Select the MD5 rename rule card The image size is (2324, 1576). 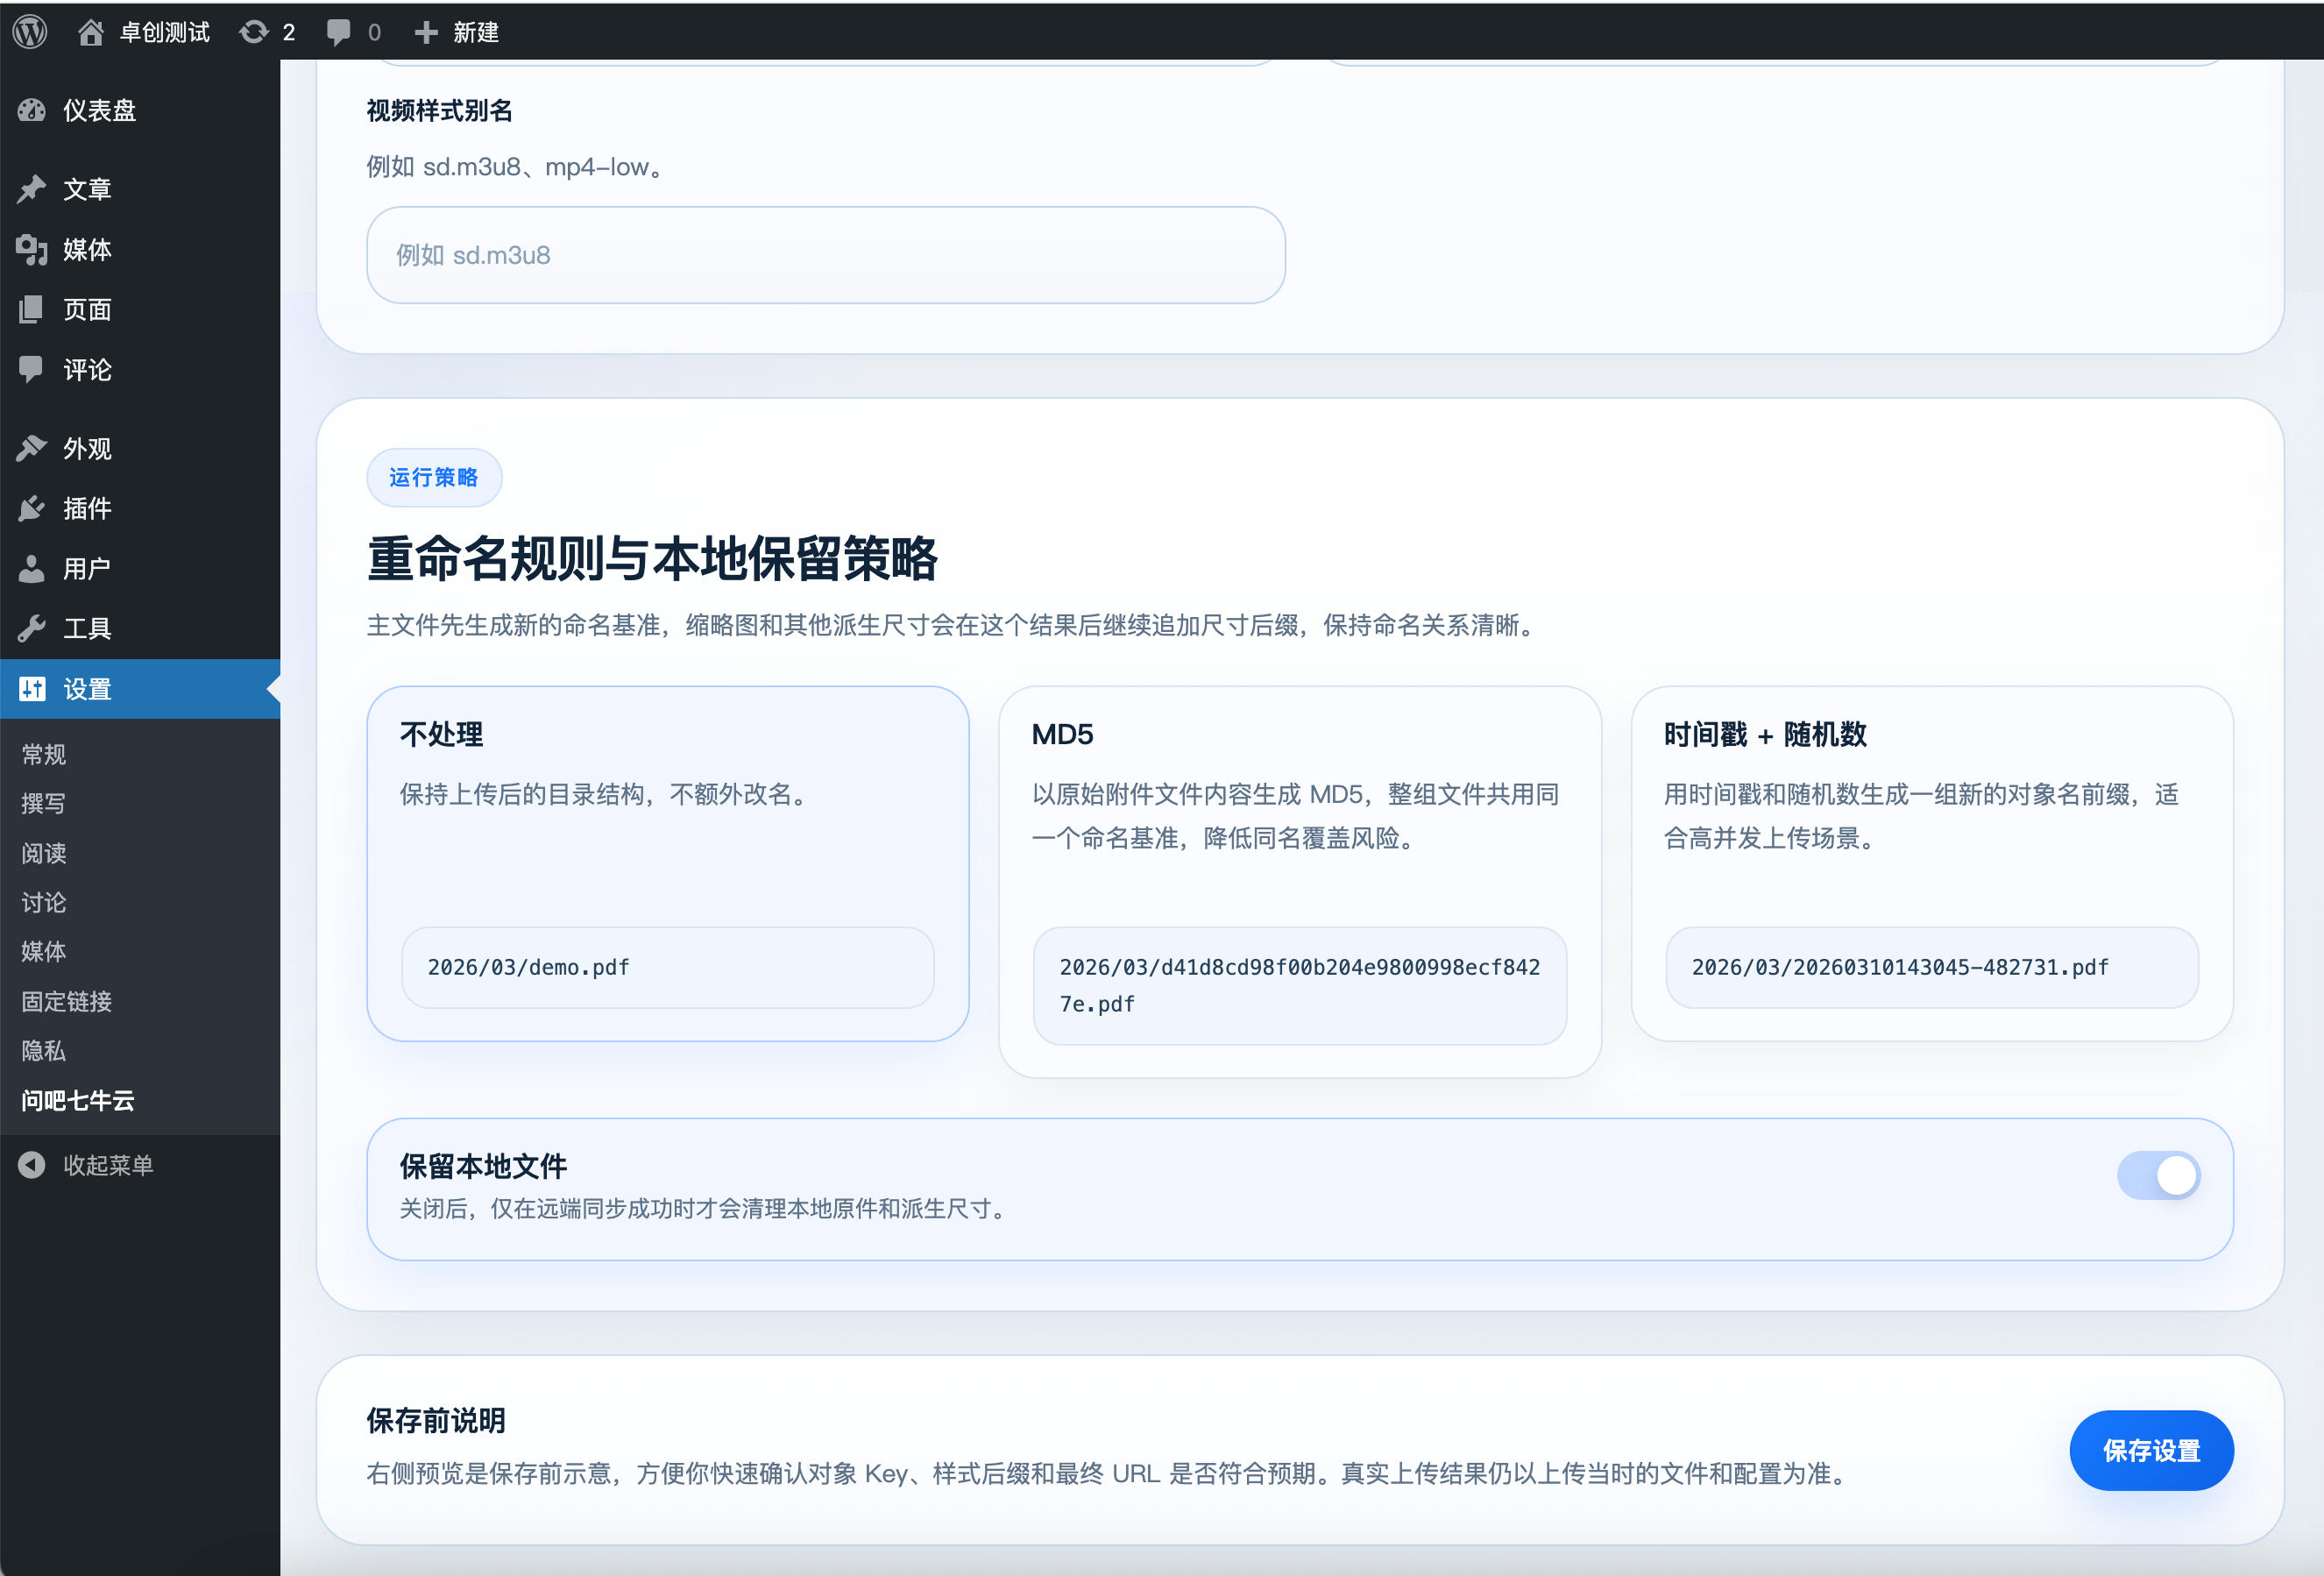[1299, 881]
